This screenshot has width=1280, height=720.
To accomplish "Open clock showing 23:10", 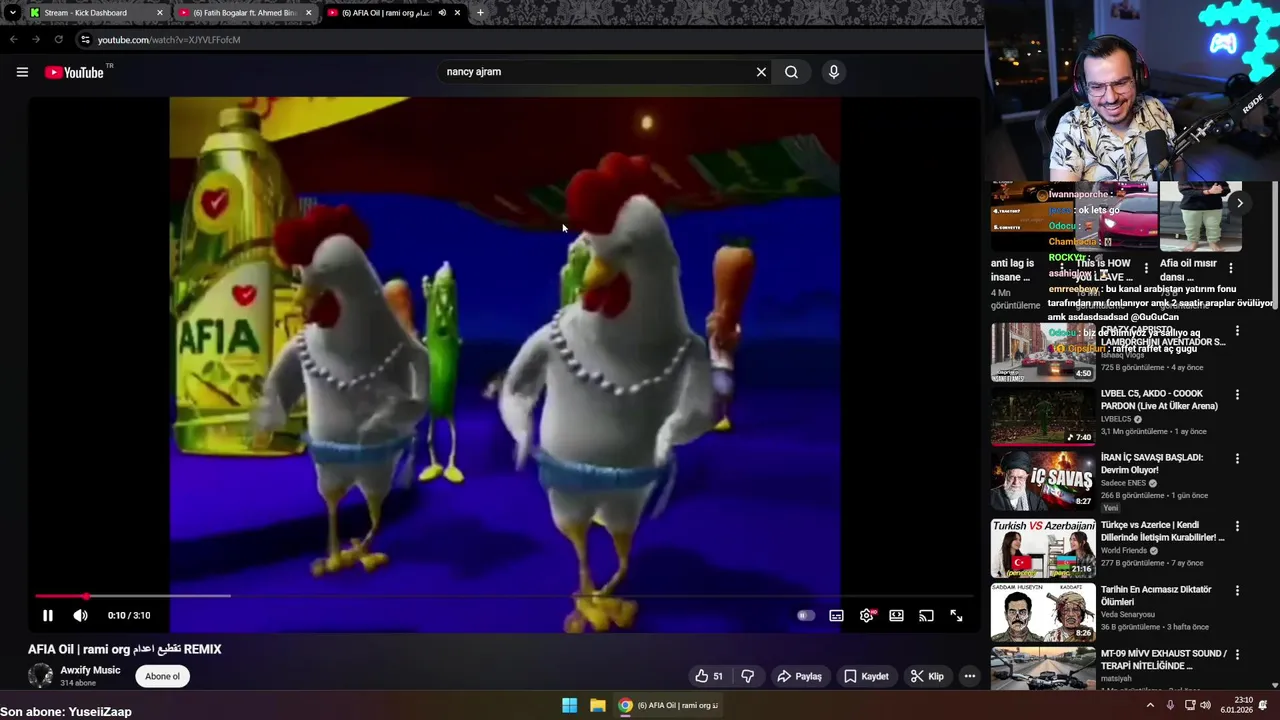I will 1236,705.
